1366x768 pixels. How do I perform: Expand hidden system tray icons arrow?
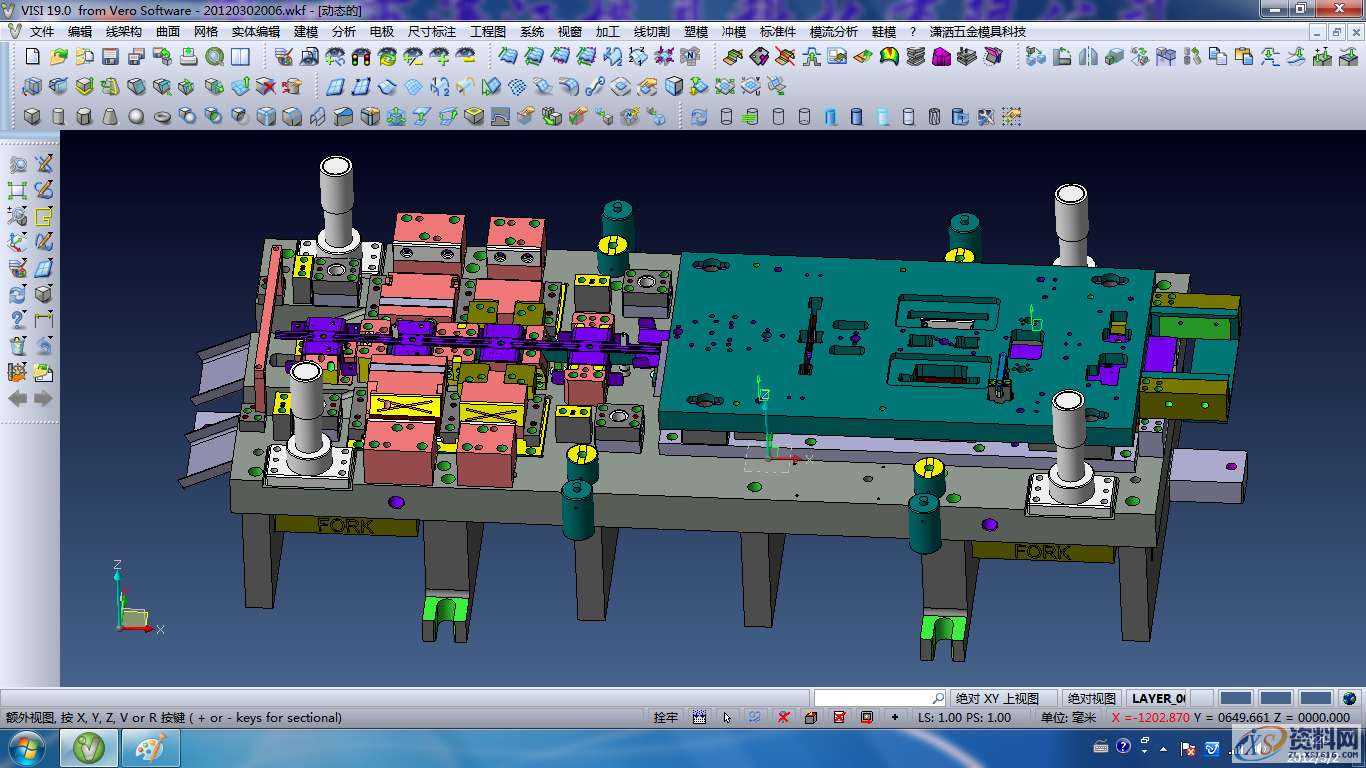click(x=1164, y=748)
